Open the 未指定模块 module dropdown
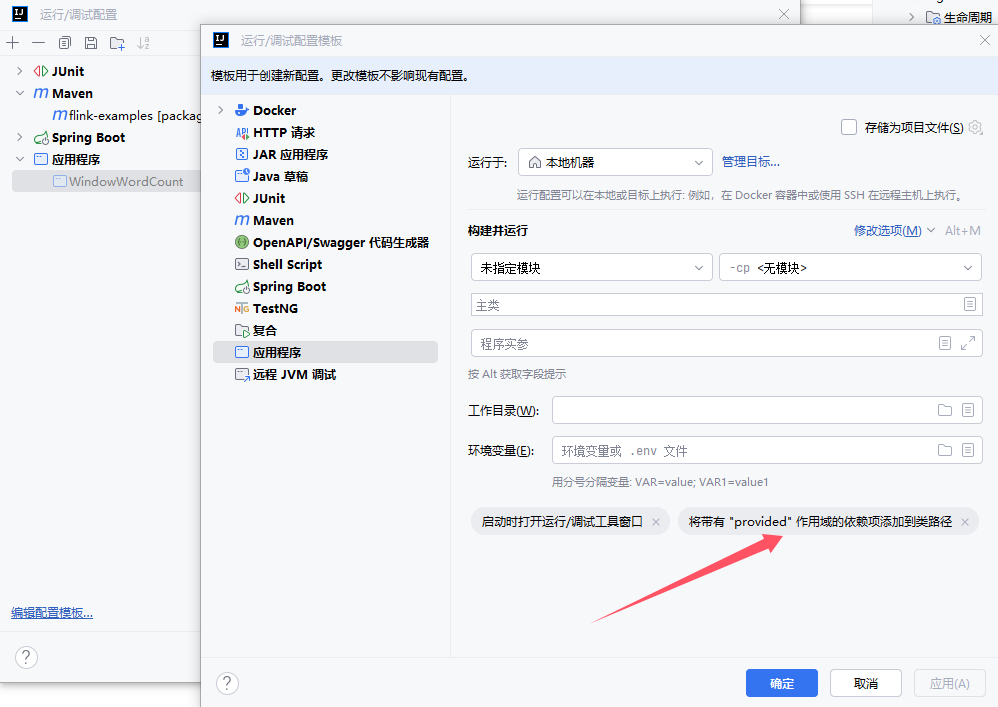This screenshot has height=707, width=998. (x=591, y=268)
